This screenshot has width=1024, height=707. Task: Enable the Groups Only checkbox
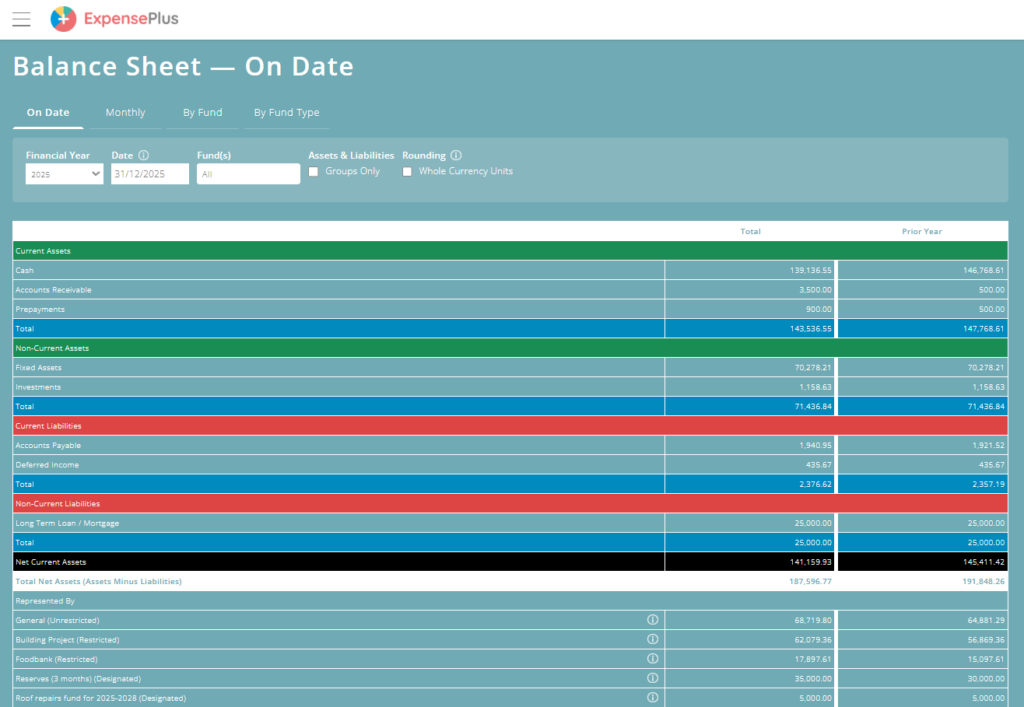(314, 172)
